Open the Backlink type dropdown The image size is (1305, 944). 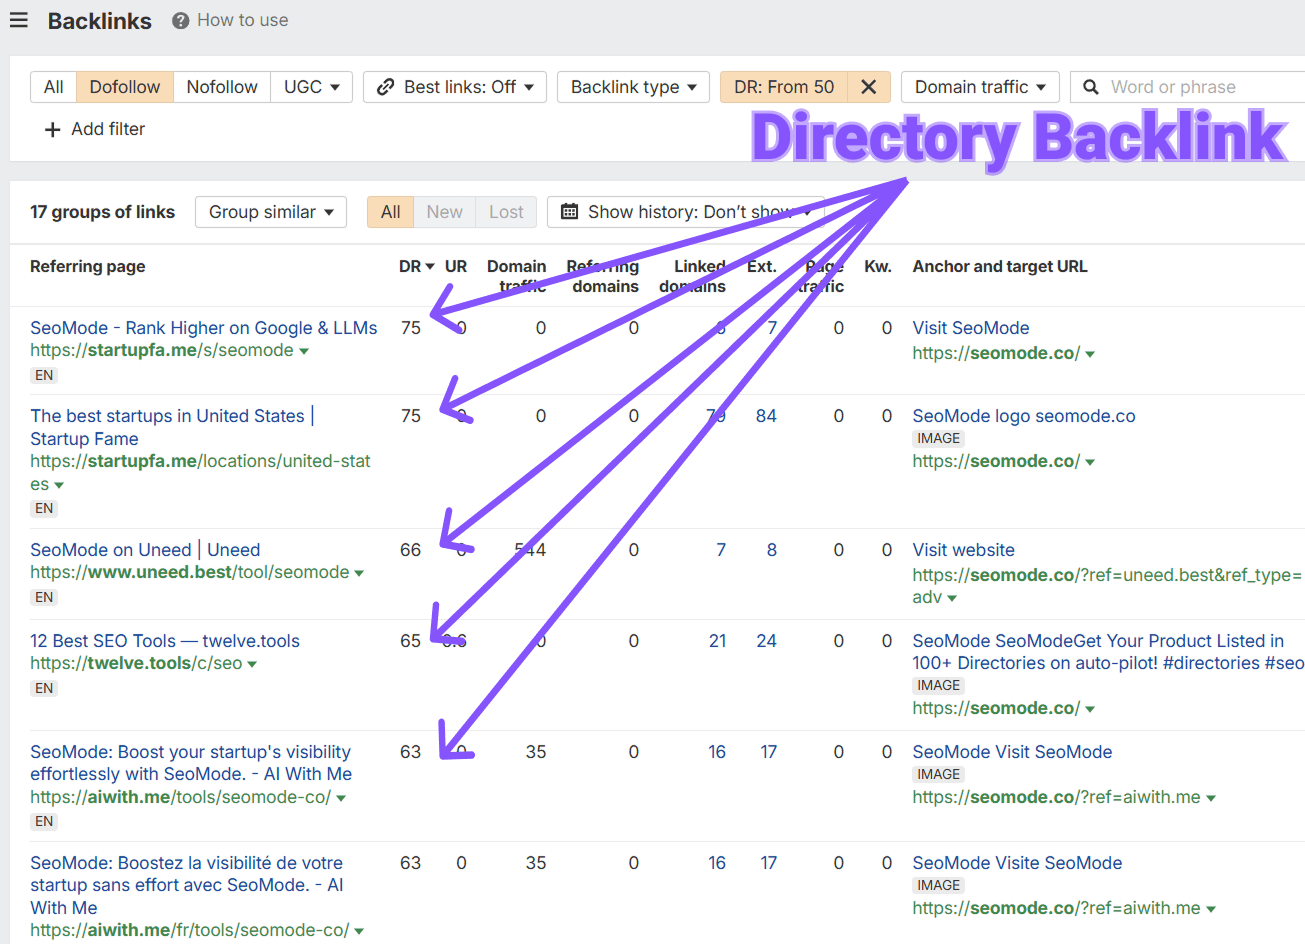tap(633, 87)
